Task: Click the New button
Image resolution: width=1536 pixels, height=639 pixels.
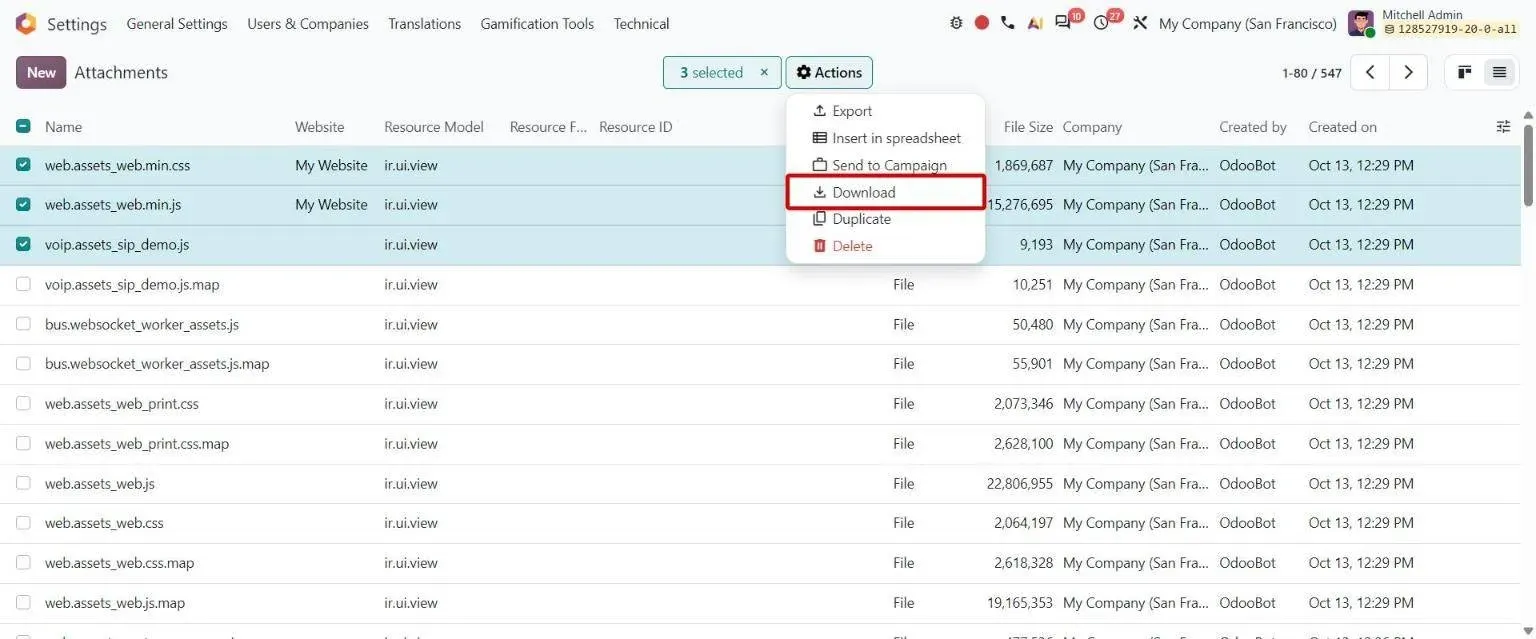Action: (x=41, y=72)
